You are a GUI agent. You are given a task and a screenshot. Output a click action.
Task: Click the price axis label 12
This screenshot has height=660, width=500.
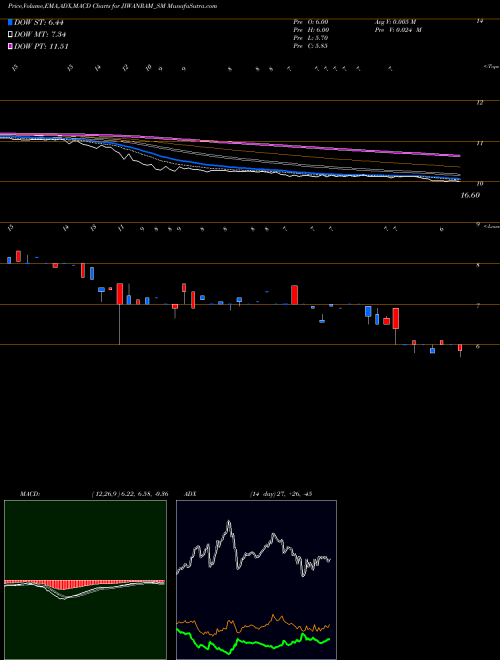(x=479, y=102)
